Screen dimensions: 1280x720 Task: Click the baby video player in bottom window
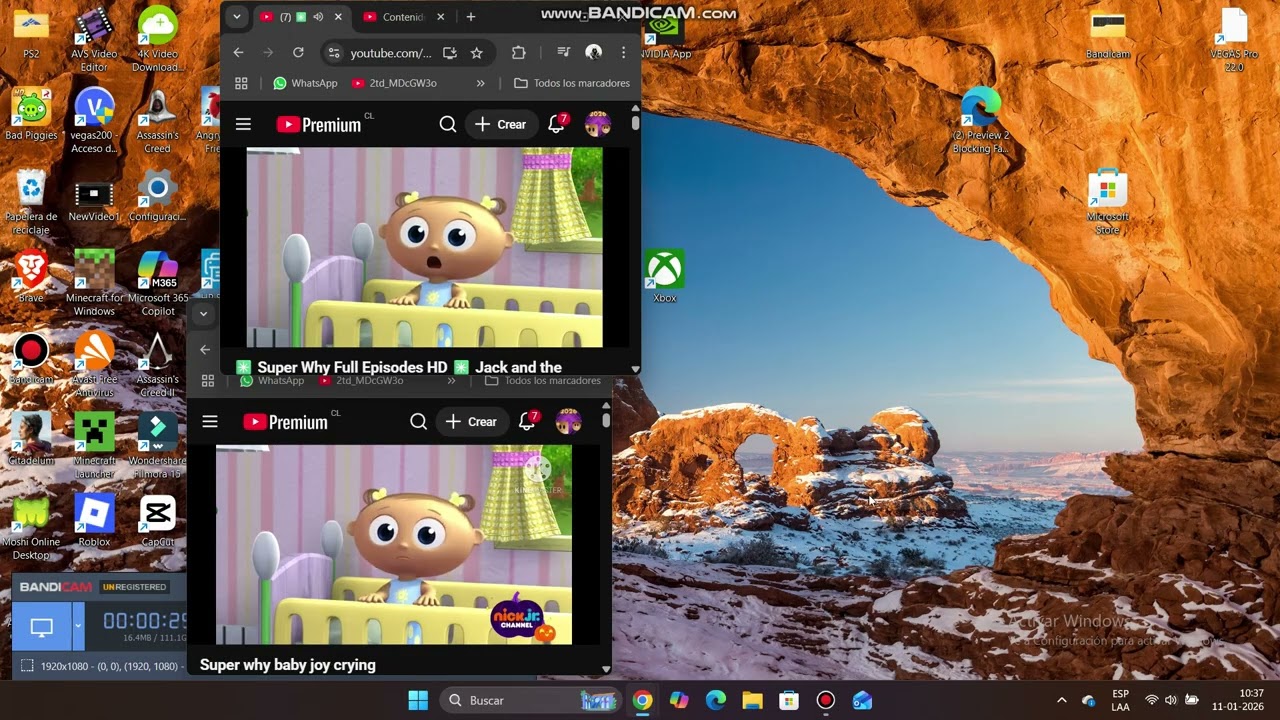tap(394, 545)
